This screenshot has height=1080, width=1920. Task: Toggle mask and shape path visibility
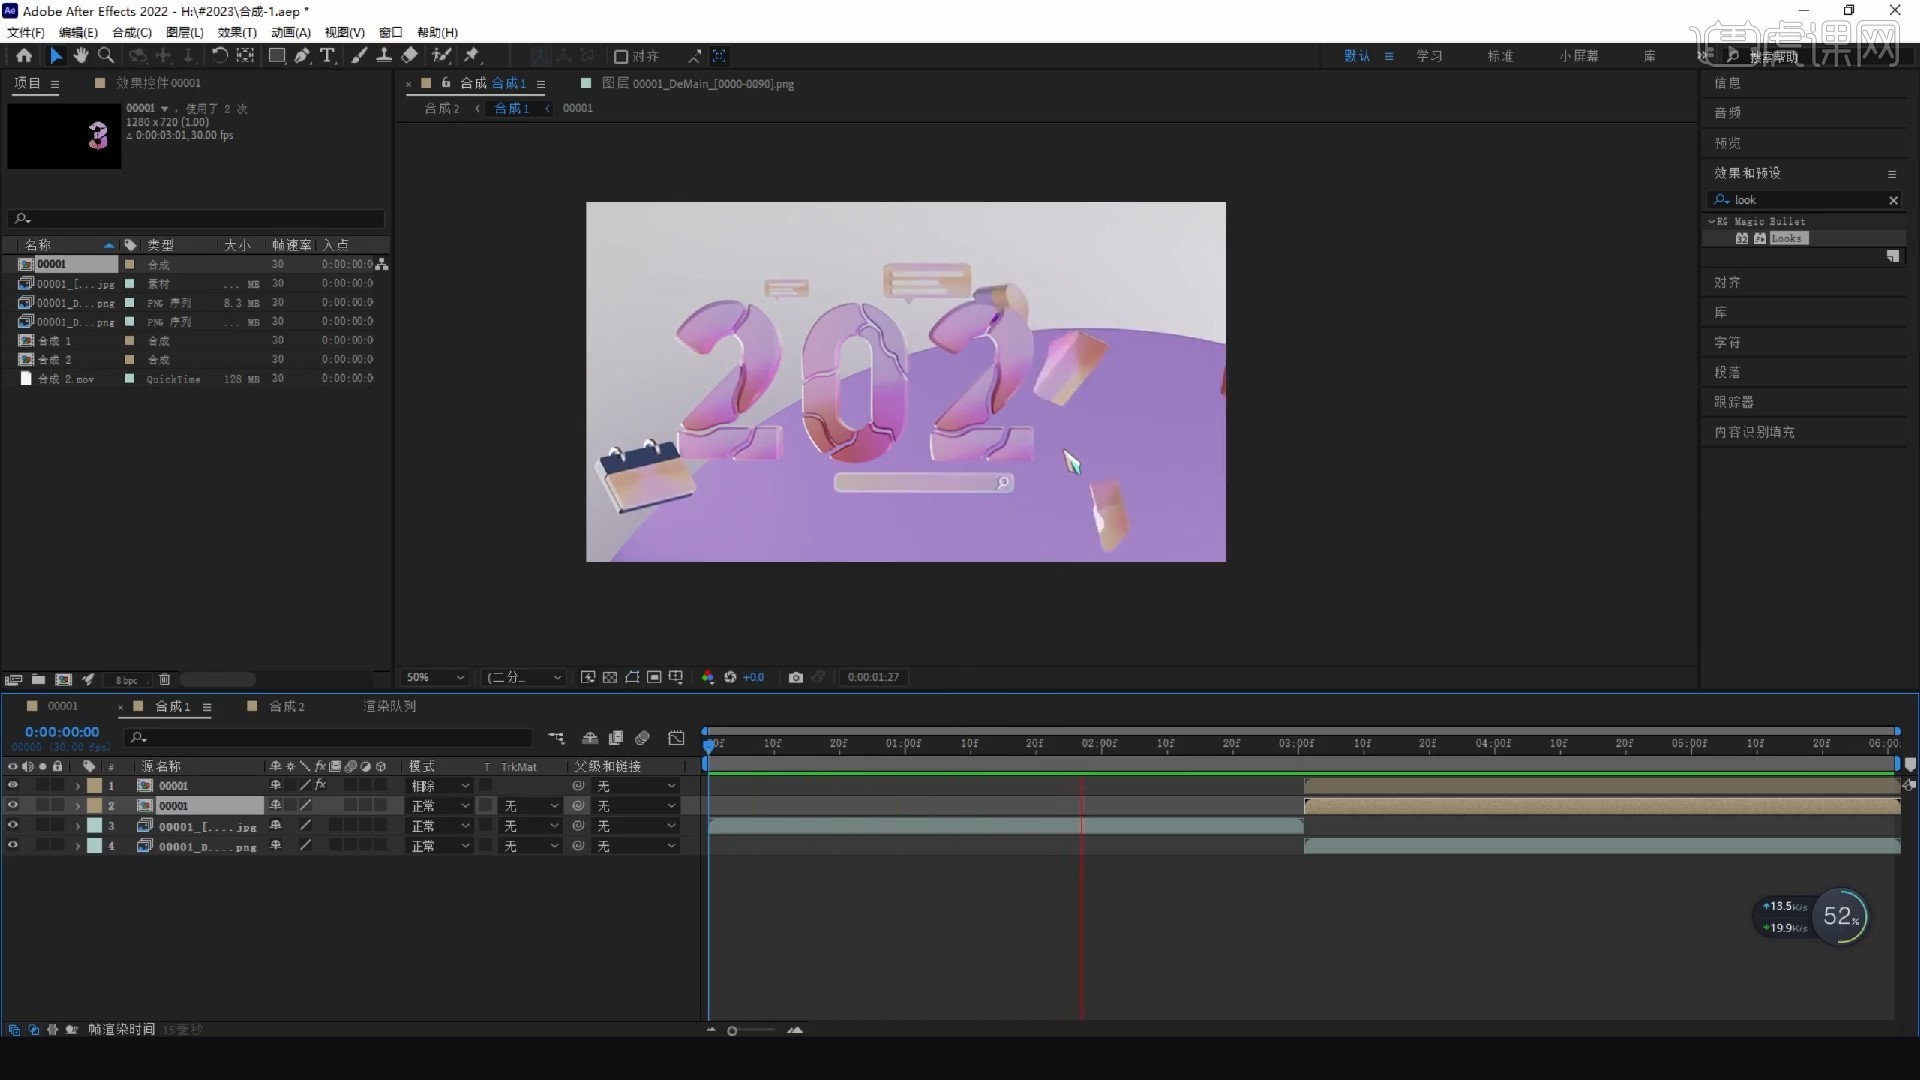click(632, 678)
